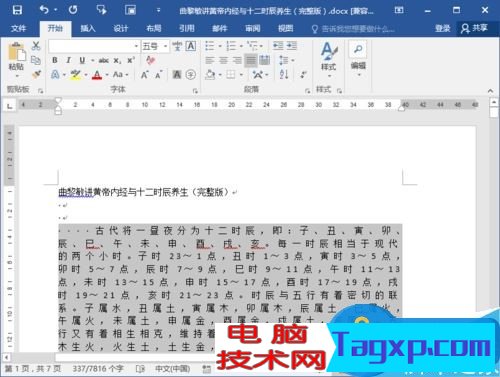Screen dimensions: 500x377
Task: Show or hide paragraph marks
Action: point(303,74)
